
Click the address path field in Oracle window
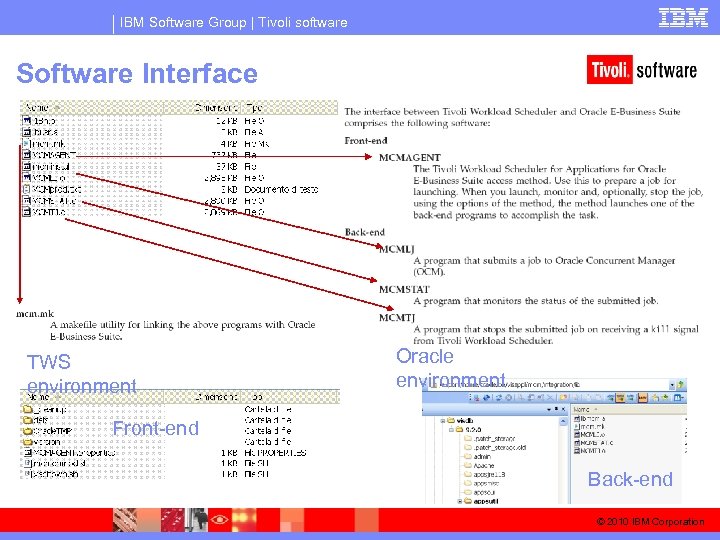tap(546, 385)
